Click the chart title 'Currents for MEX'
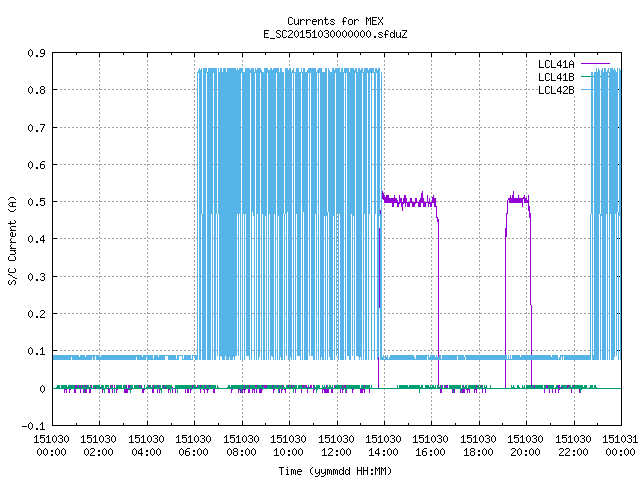The width and height of the screenshot is (640, 480). (x=335, y=21)
